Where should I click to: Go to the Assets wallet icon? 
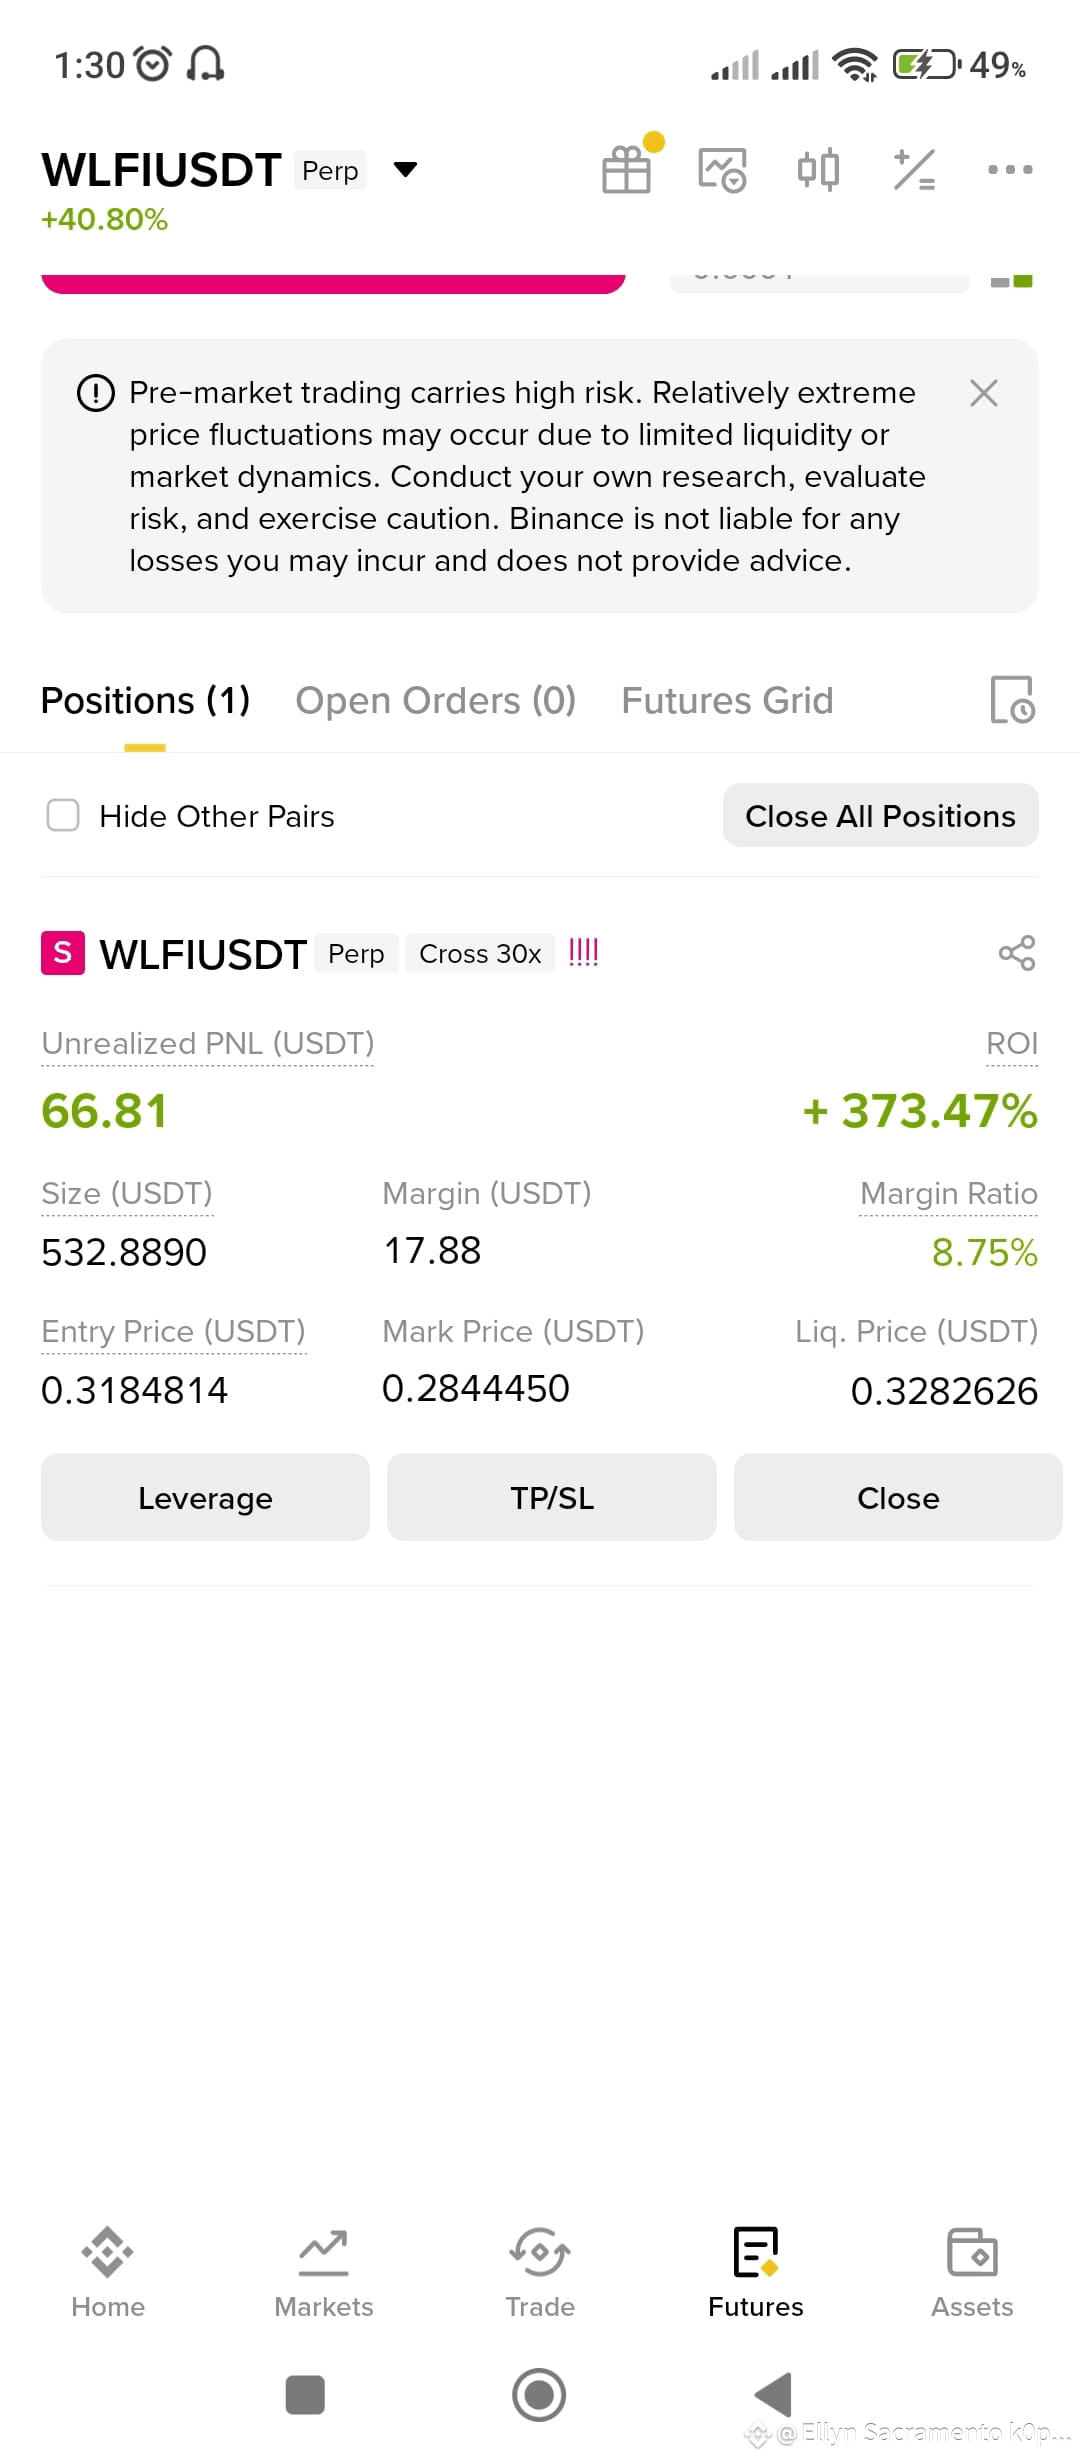972,2272
